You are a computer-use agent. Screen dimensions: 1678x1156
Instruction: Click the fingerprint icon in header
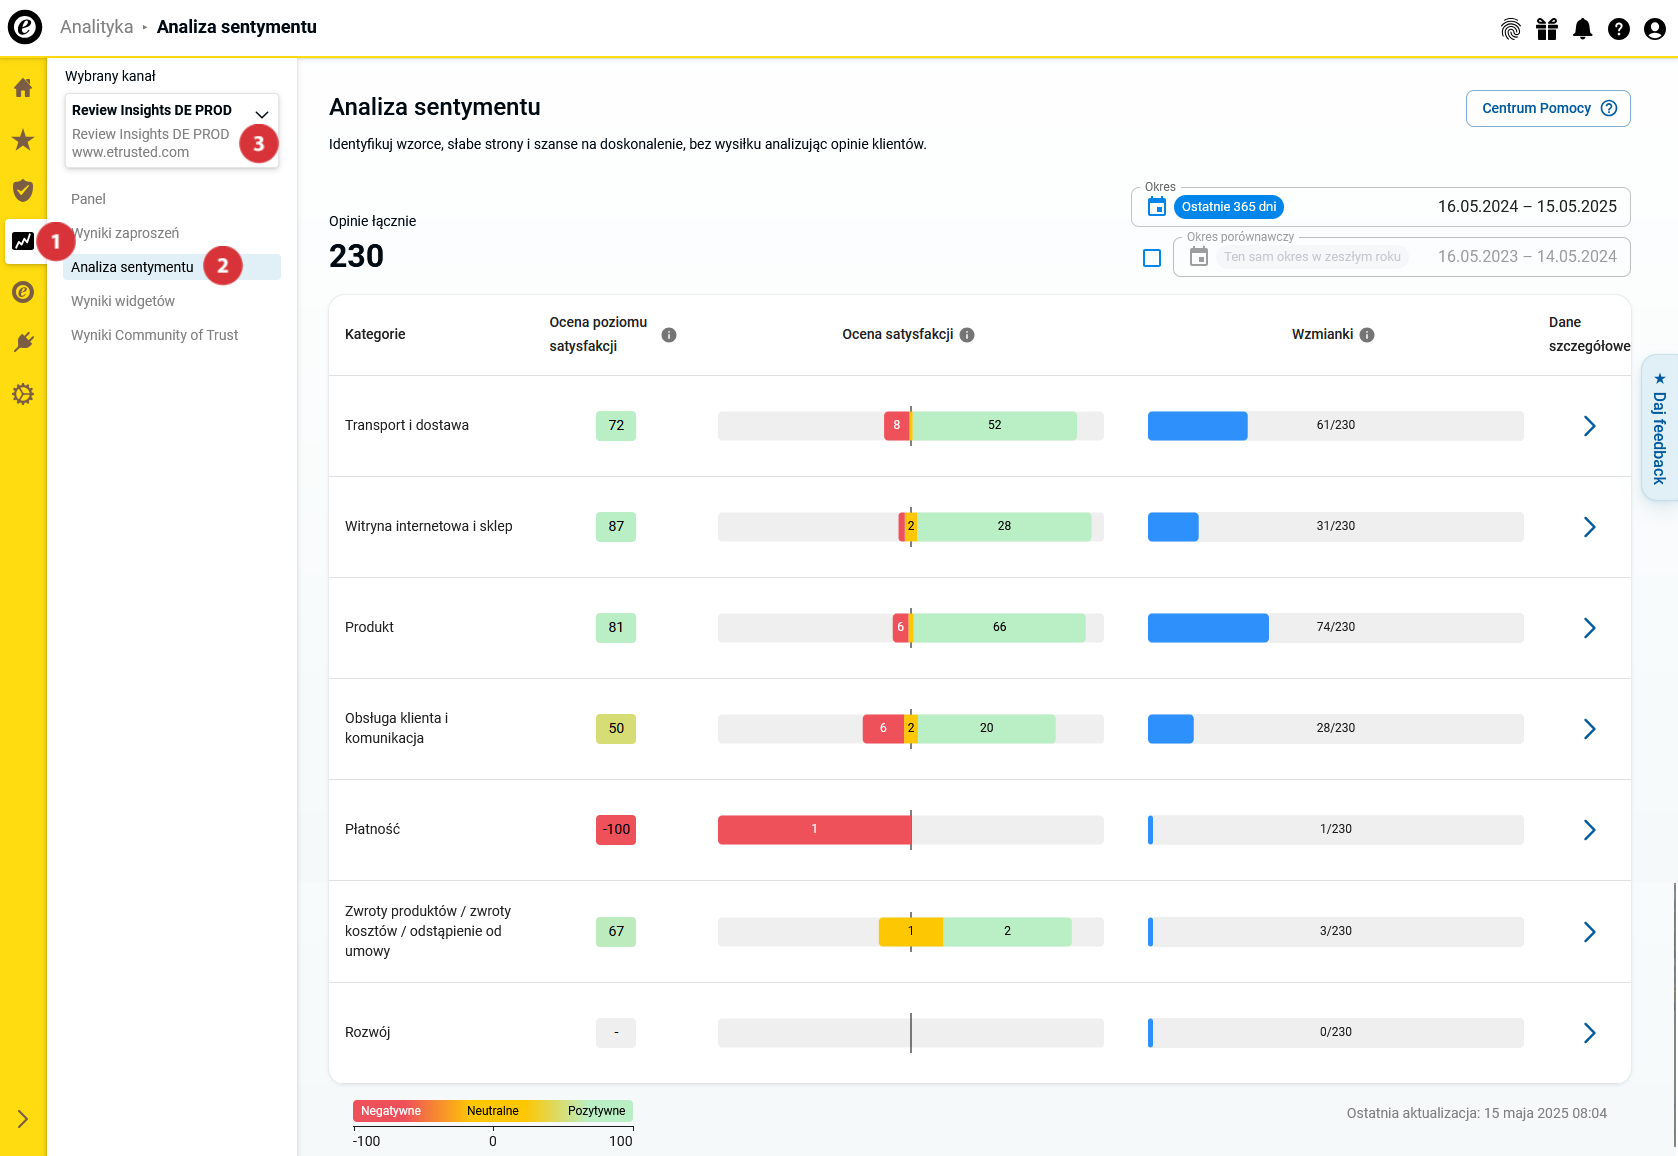(x=1510, y=29)
